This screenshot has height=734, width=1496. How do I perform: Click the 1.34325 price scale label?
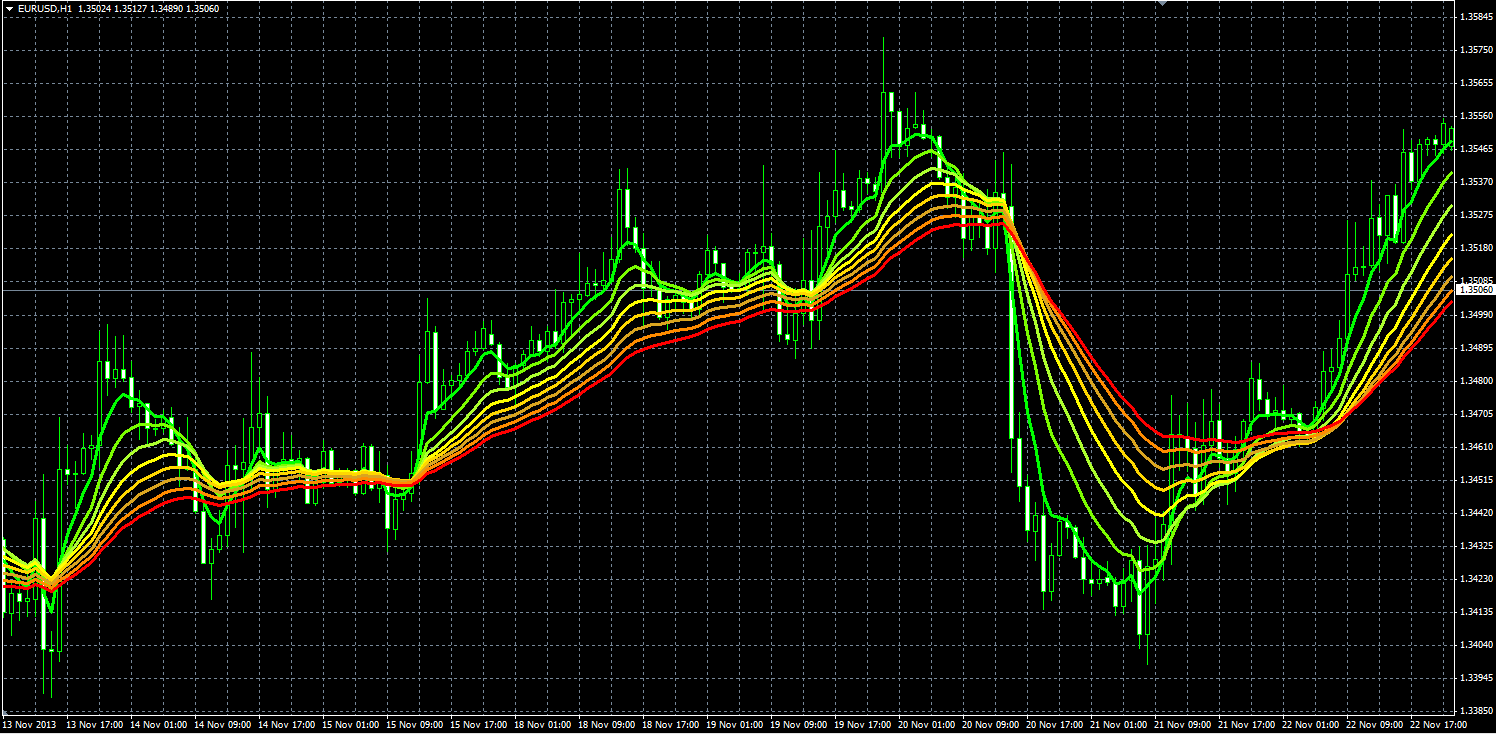point(1476,546)
